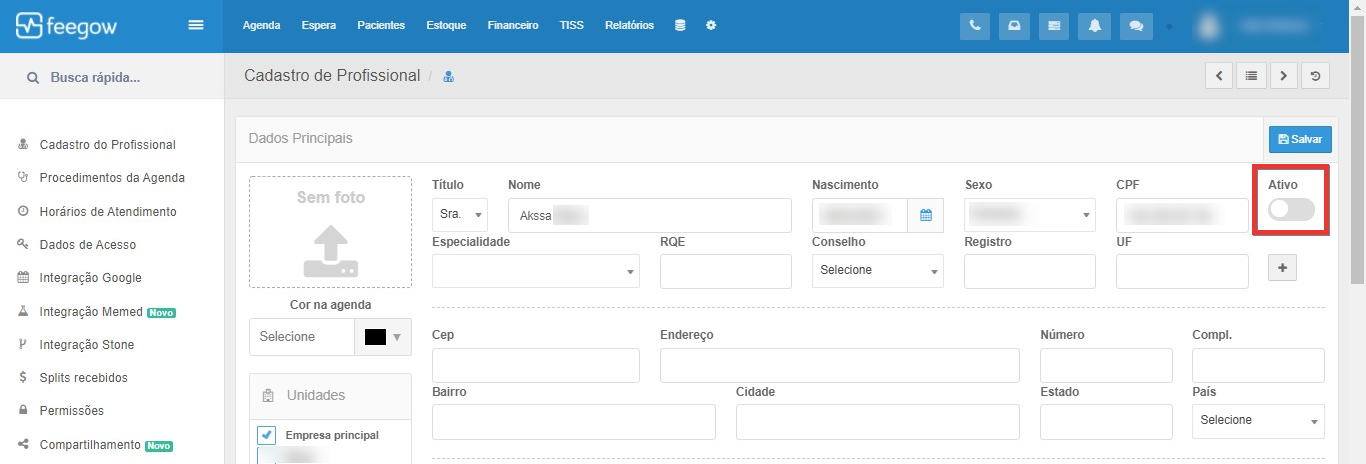Click the Endereço input field

pyautogui.click(x=840, y=366)
